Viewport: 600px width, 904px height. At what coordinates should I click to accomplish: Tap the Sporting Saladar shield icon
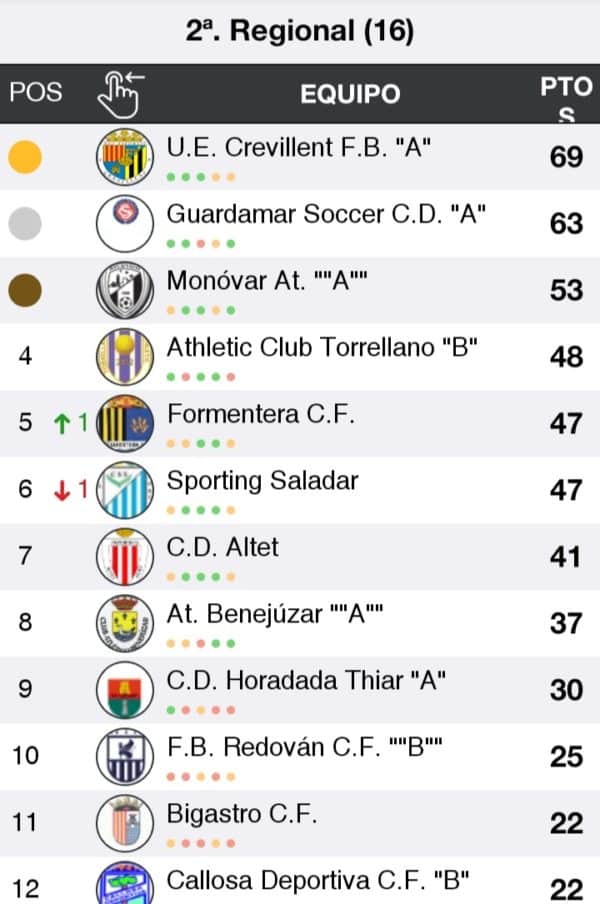coord(124,490)
